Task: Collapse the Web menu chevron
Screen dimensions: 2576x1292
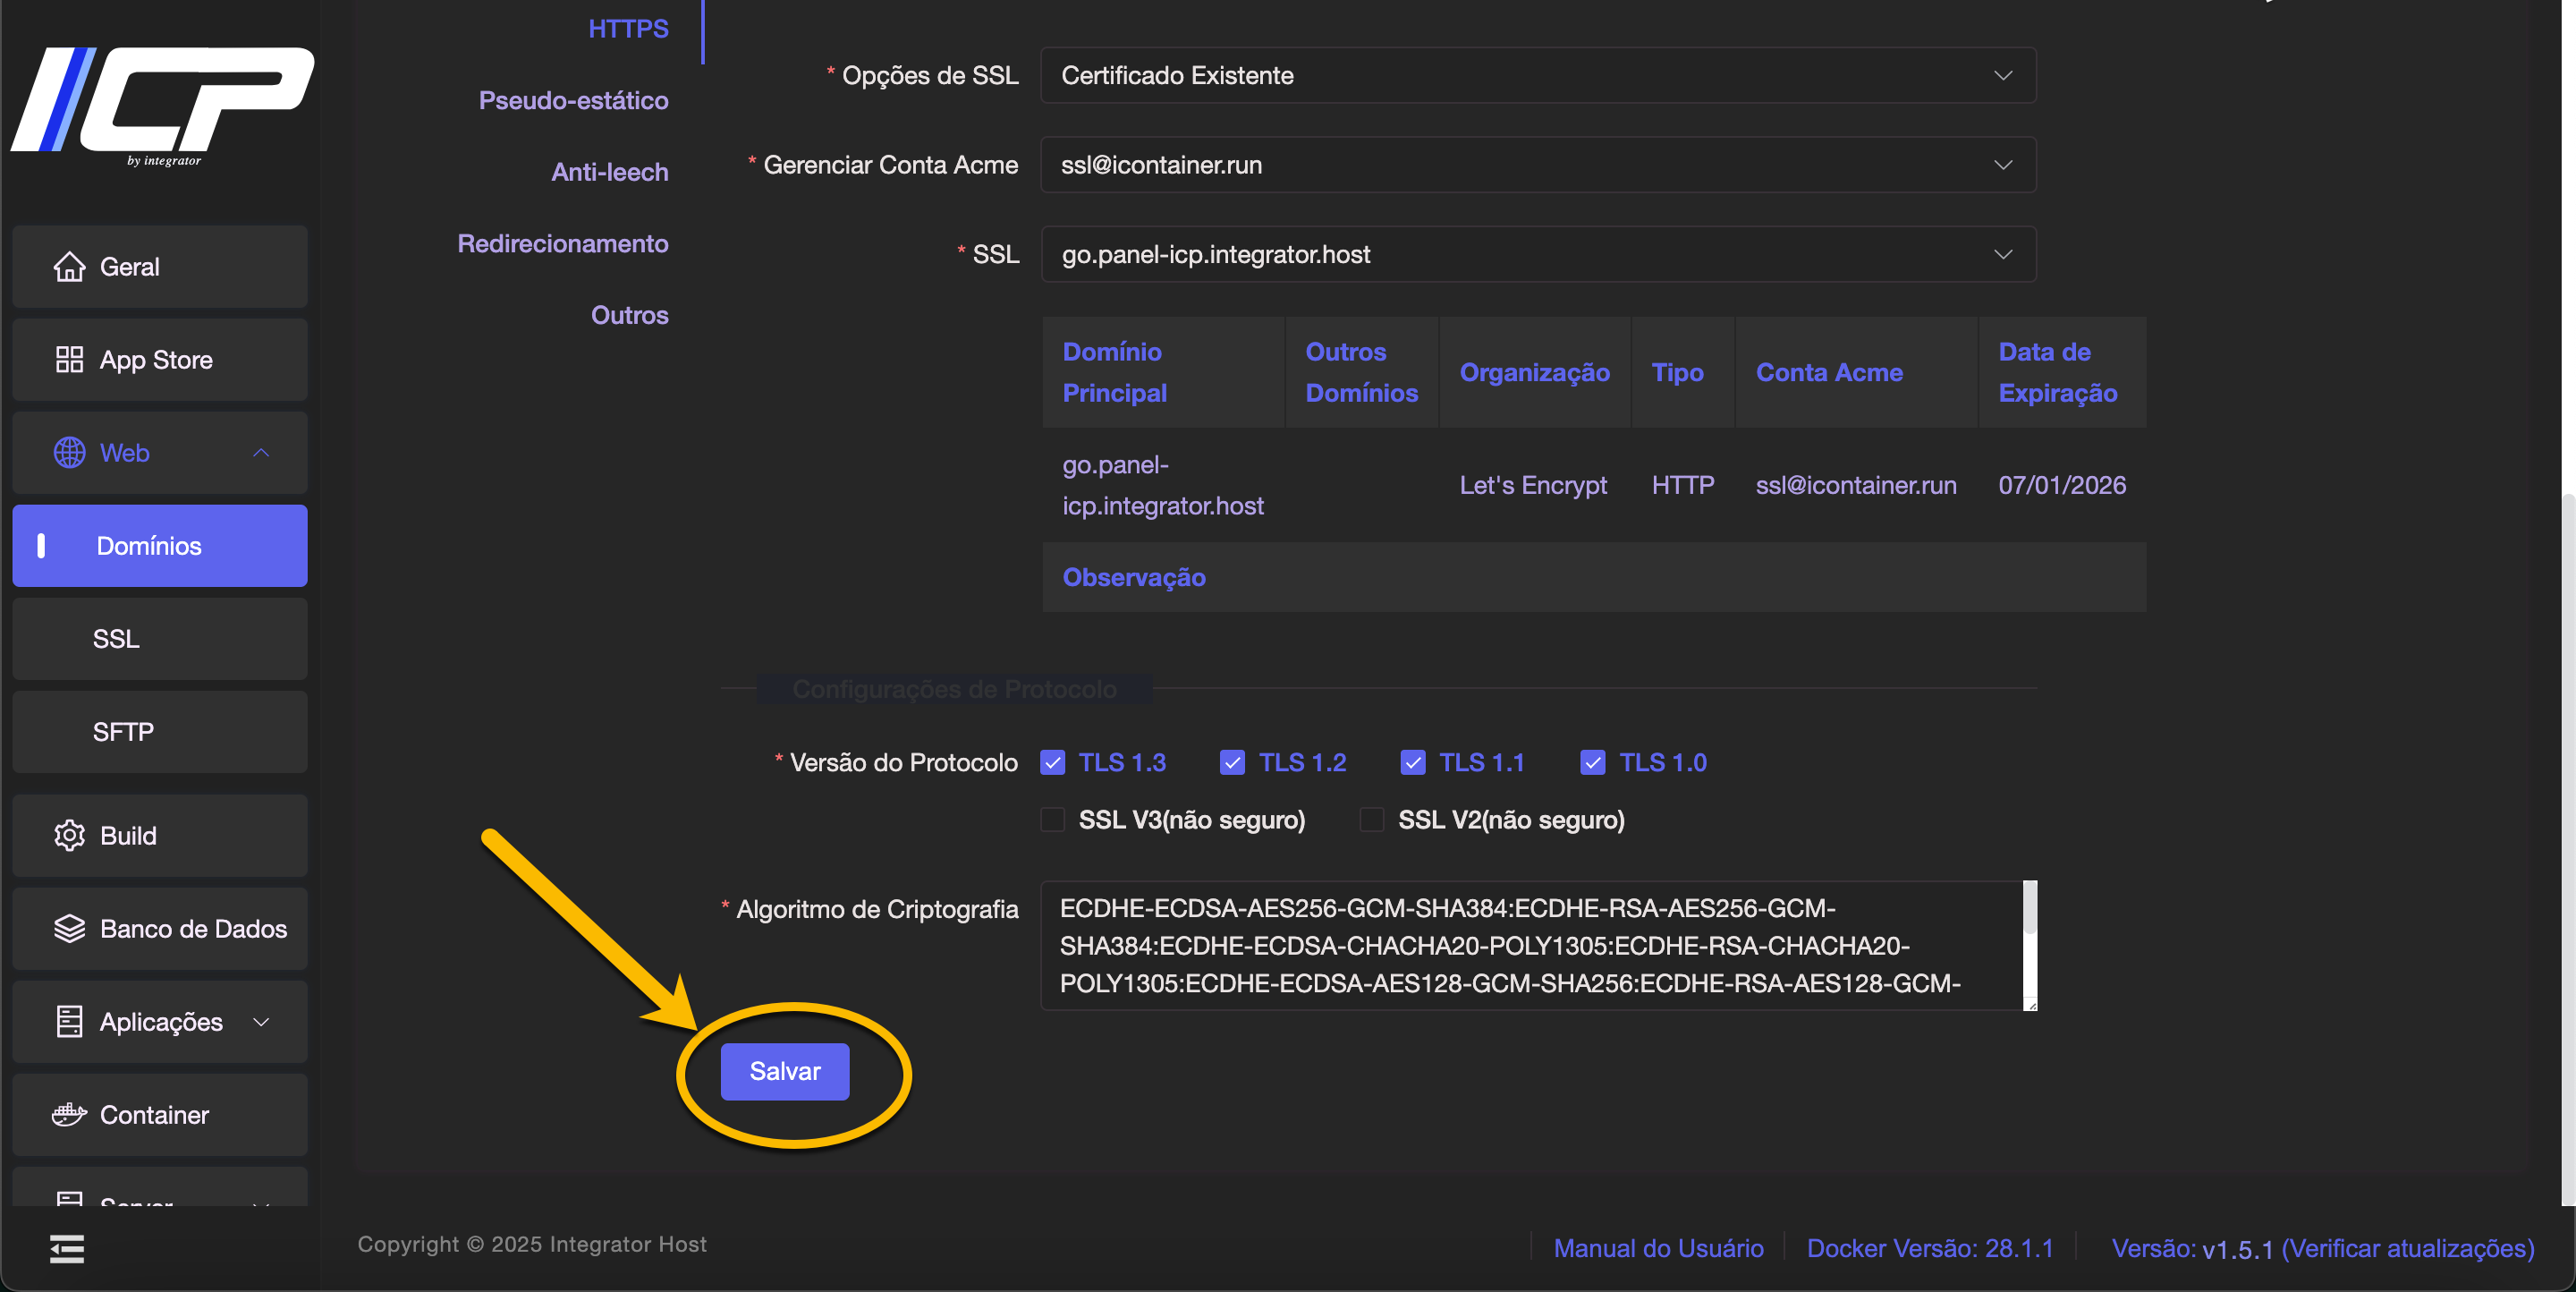Action: pos(261,453)
